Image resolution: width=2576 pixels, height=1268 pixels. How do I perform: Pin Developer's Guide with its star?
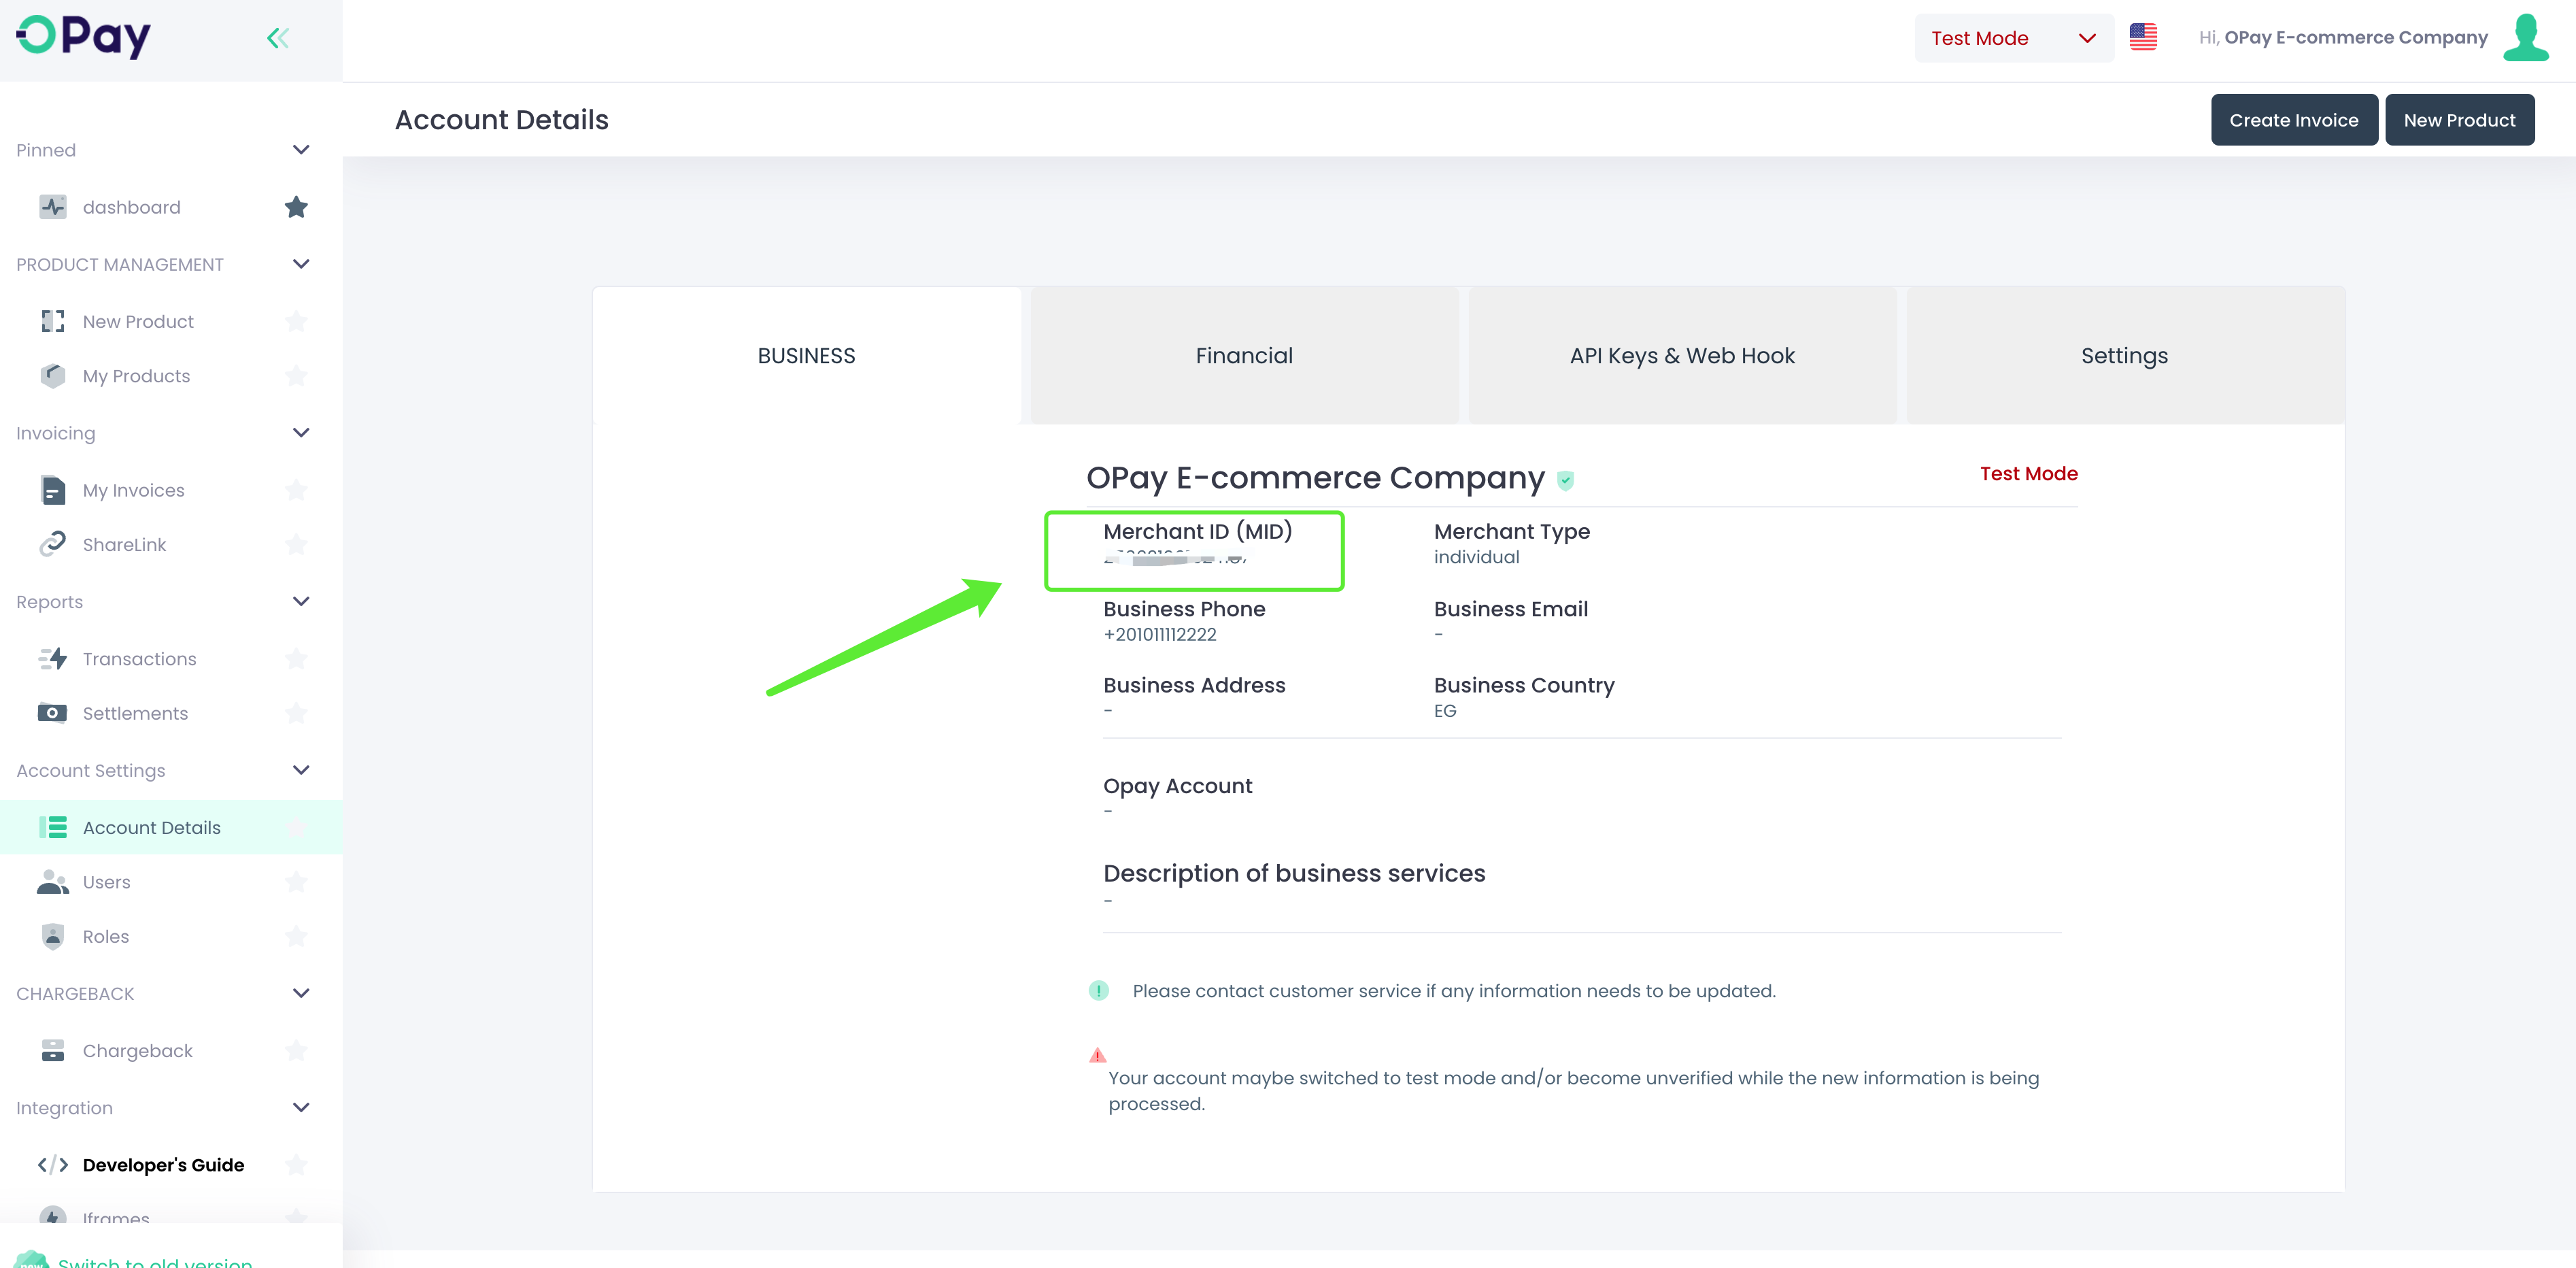296,1165
